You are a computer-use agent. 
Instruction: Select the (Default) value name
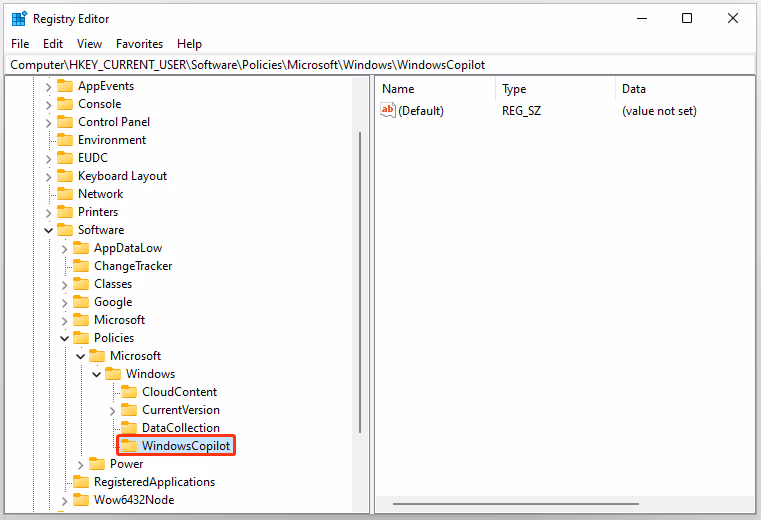(x=421, y=111)
